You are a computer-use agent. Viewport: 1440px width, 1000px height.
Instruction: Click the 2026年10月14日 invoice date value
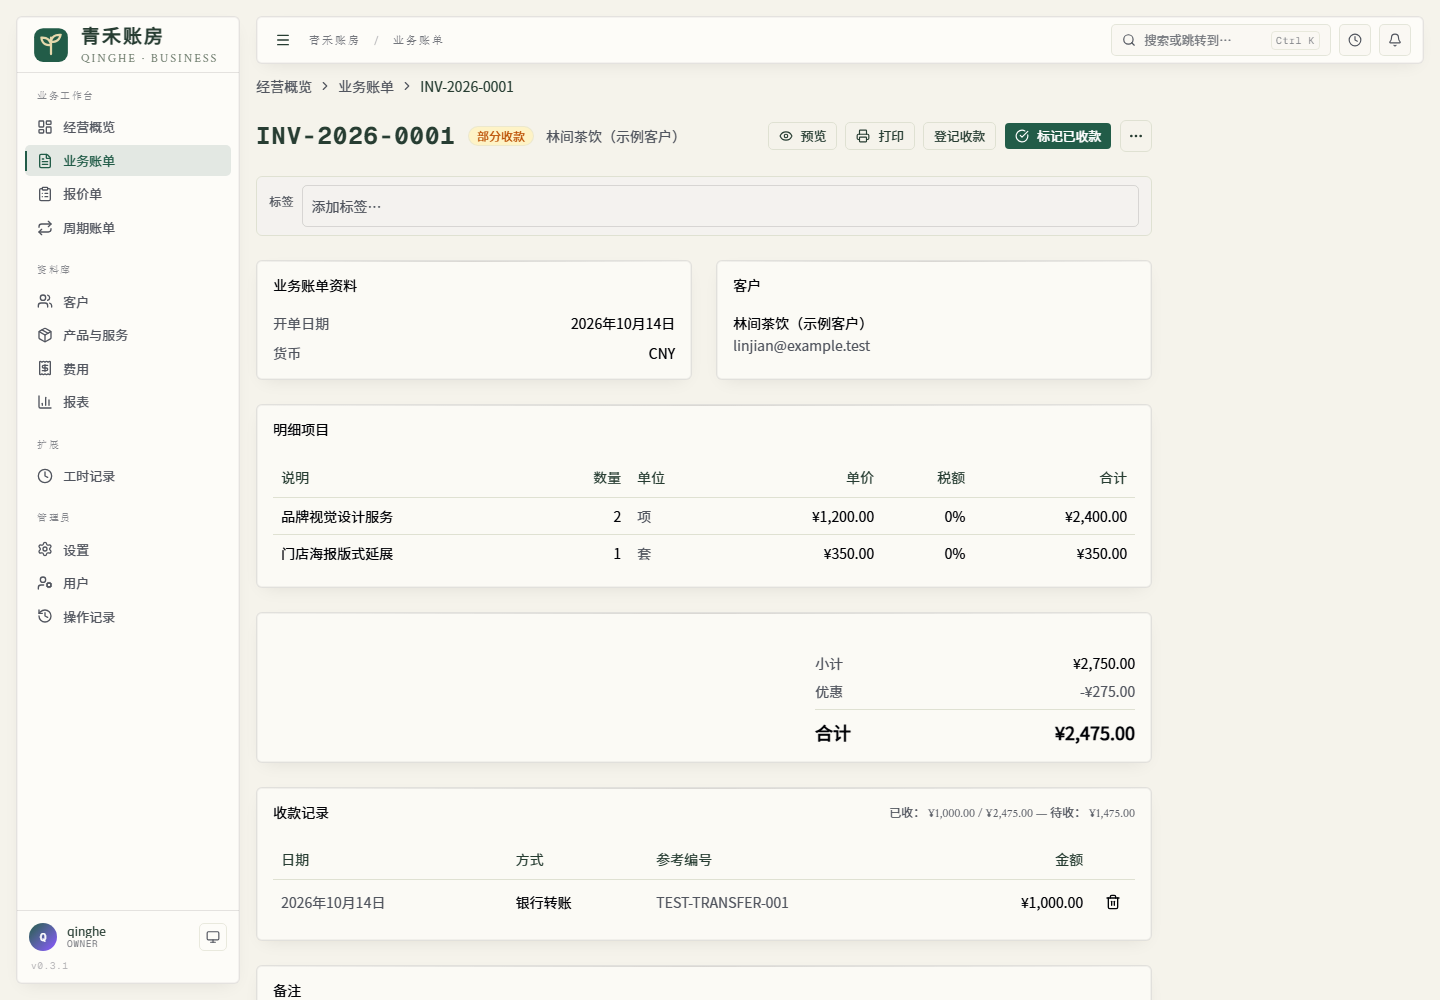pyautogui.click(x=623, y=324)
